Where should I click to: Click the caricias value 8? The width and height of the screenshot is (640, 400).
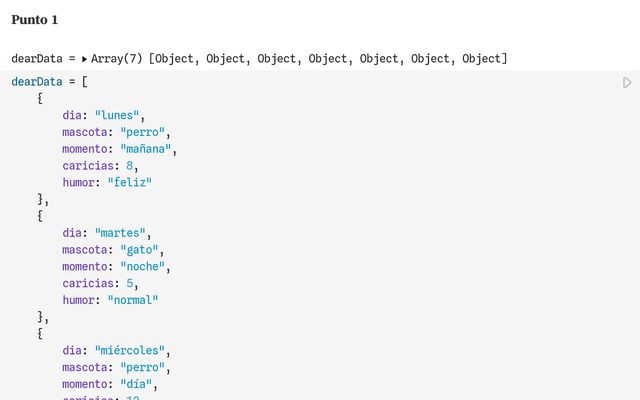(x=129, y=165)
